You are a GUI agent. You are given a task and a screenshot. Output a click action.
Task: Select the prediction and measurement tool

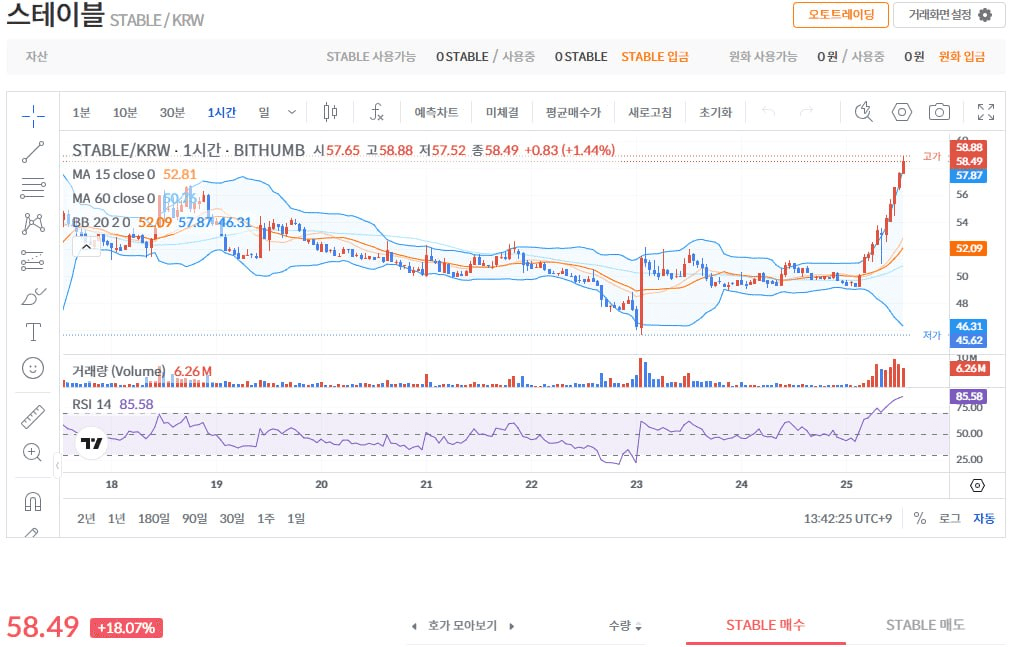pos(33,260)
